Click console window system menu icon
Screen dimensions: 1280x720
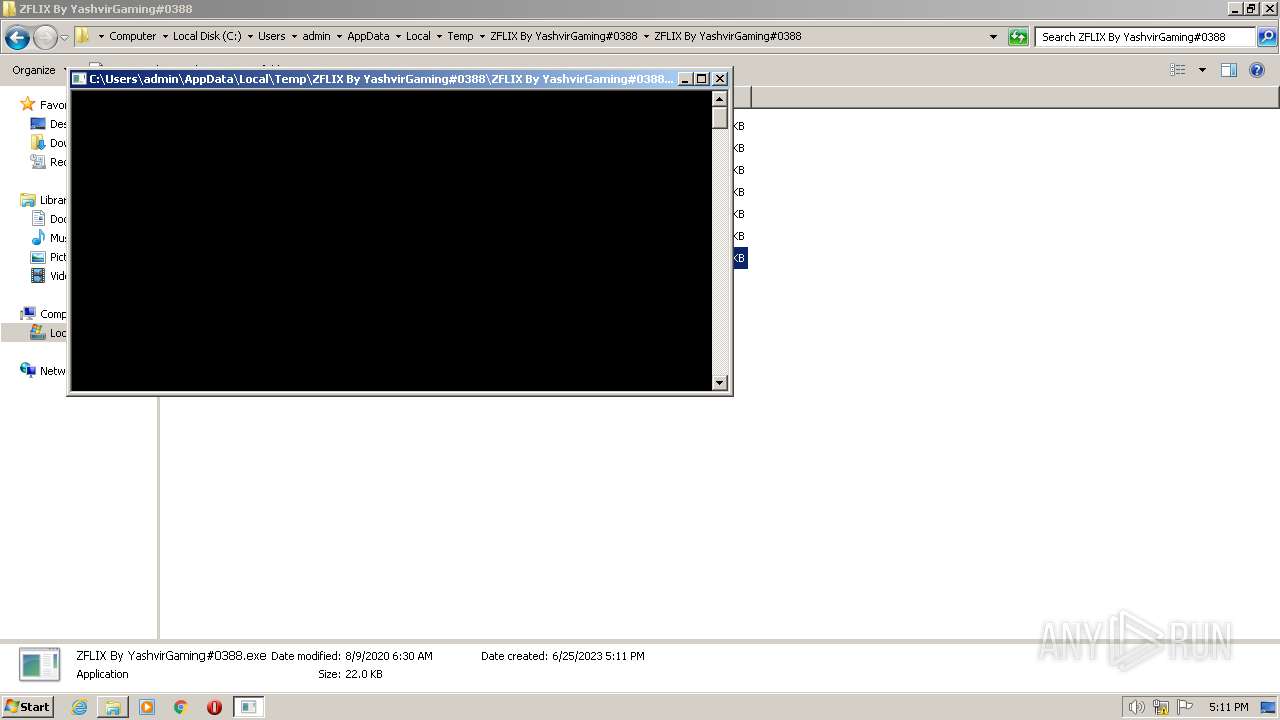(79, 79)
